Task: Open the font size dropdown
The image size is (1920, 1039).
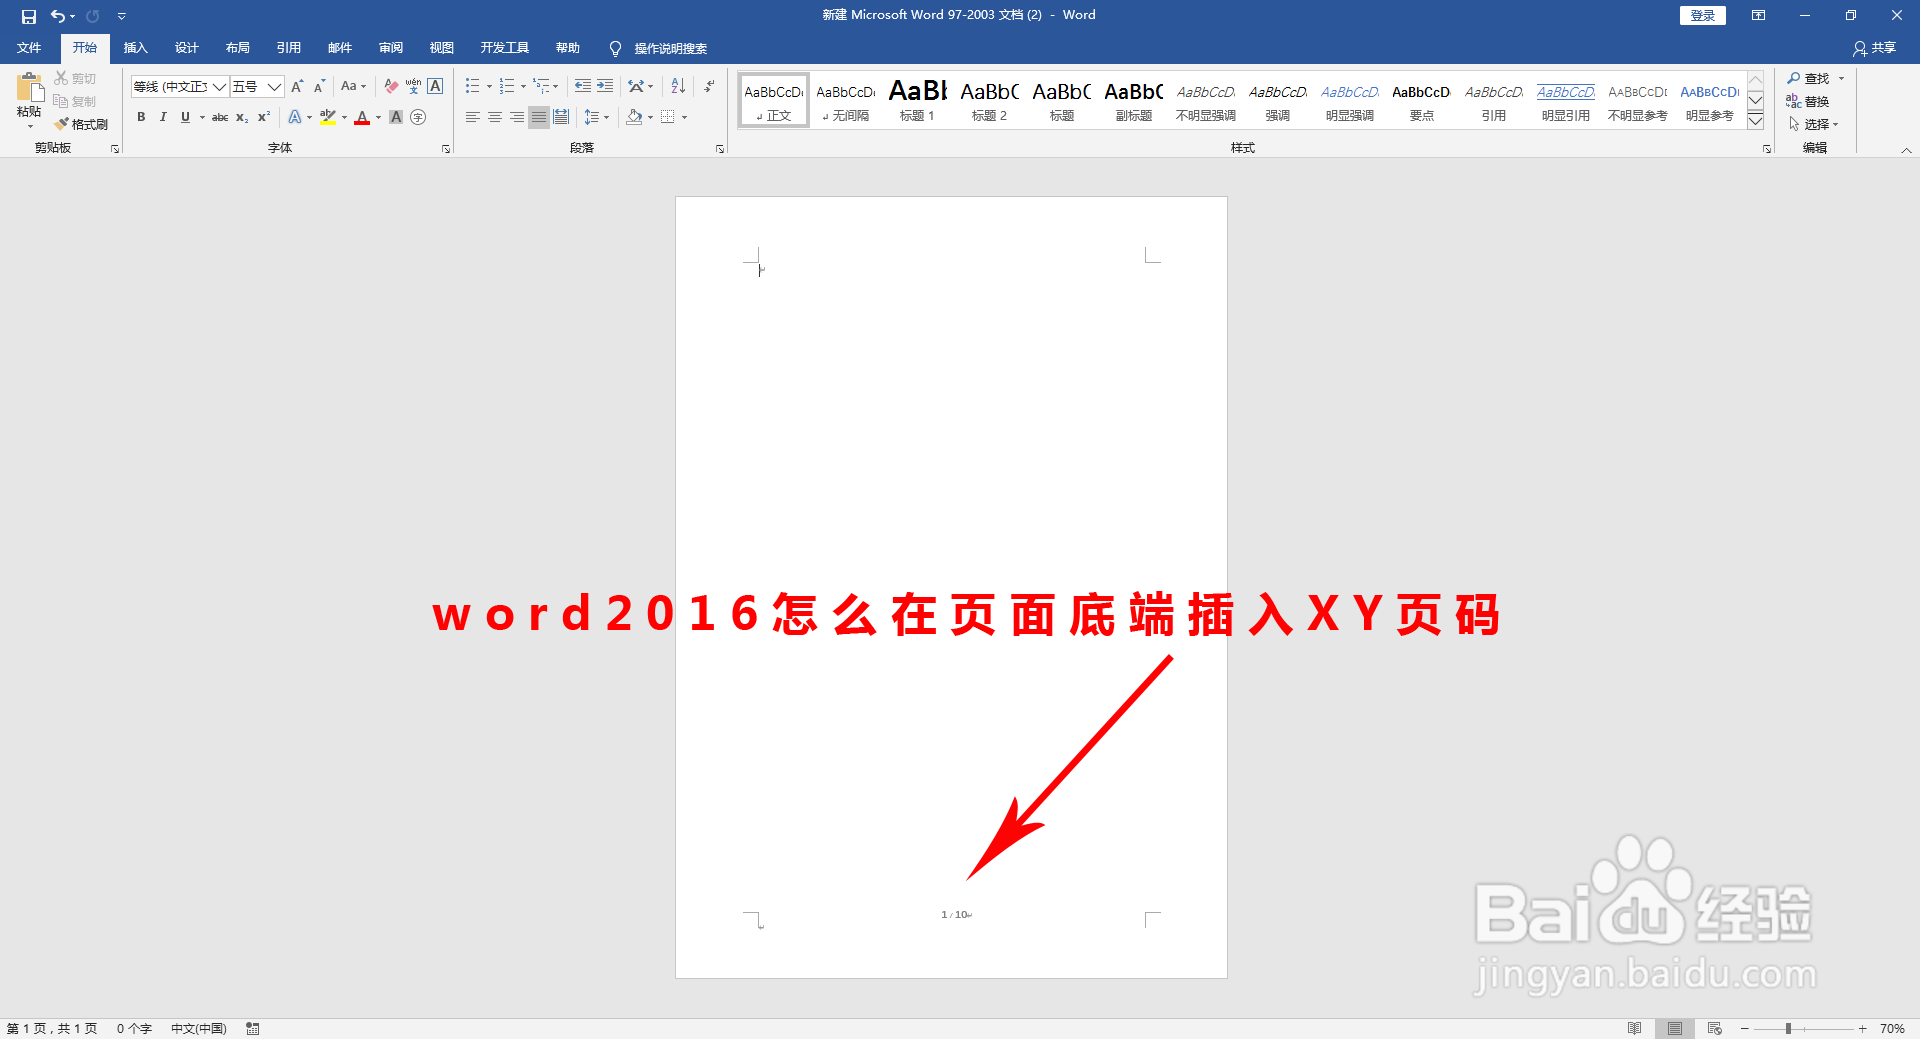Action: [x=274, y=87]
